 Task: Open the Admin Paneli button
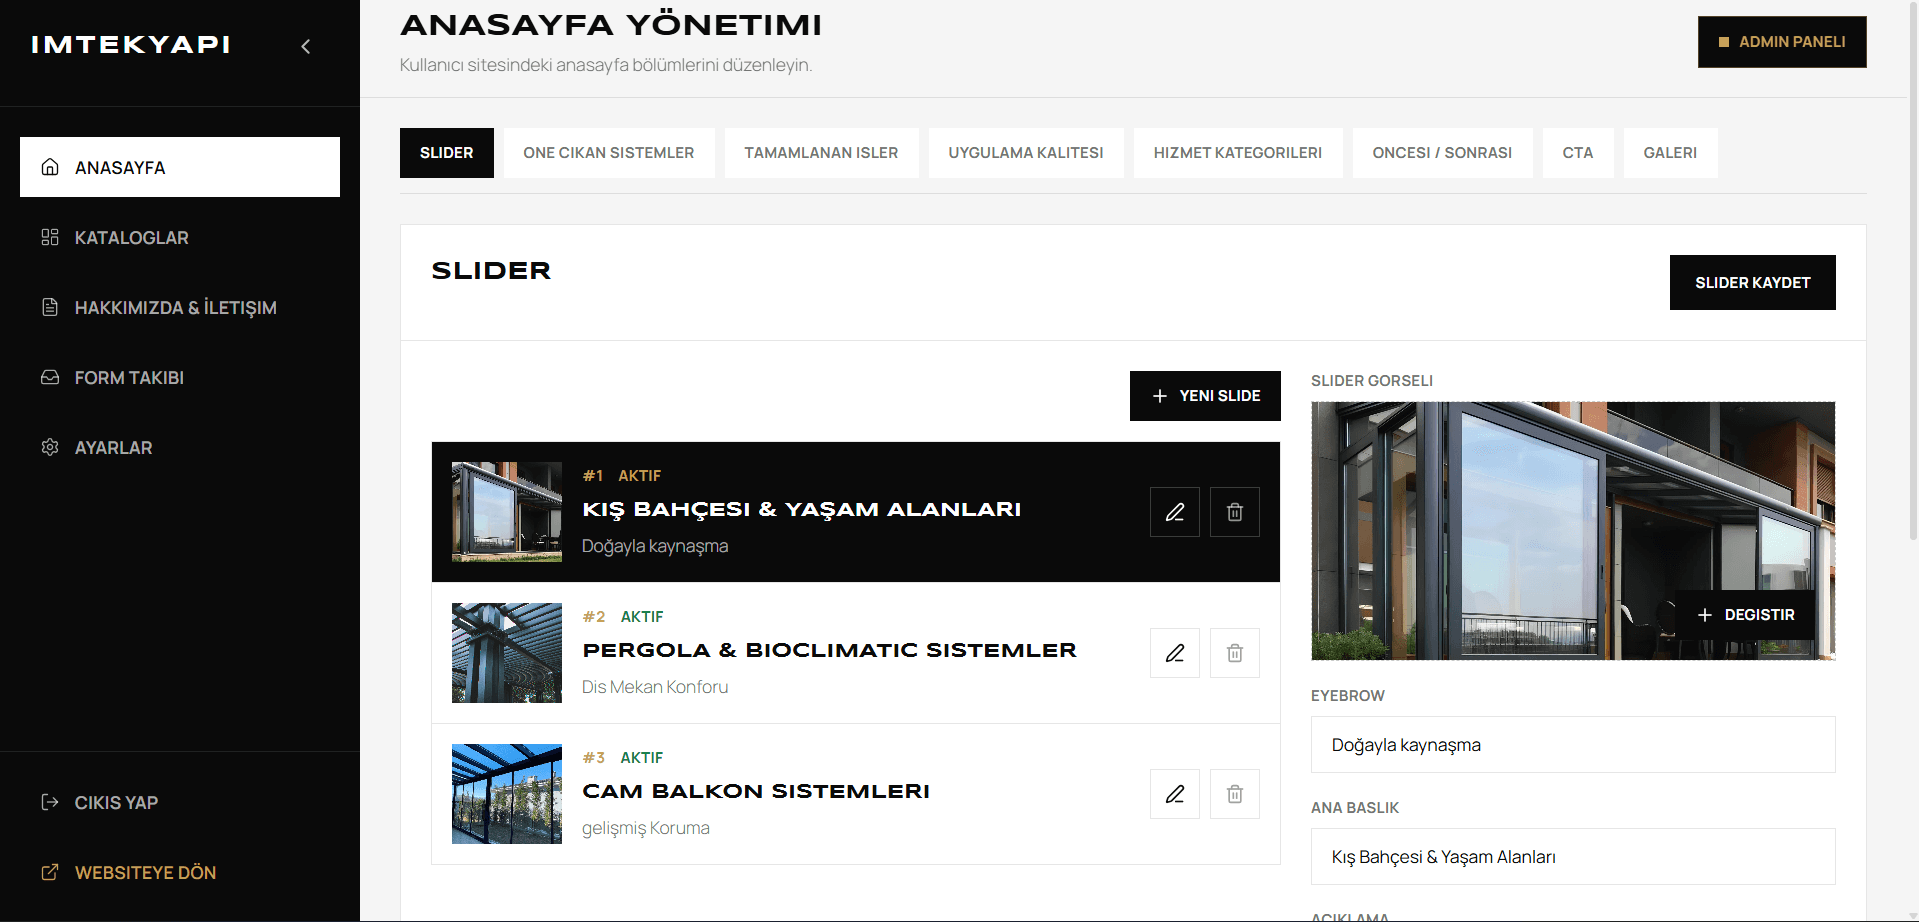pyautogui.click(x=1782, y=42)
